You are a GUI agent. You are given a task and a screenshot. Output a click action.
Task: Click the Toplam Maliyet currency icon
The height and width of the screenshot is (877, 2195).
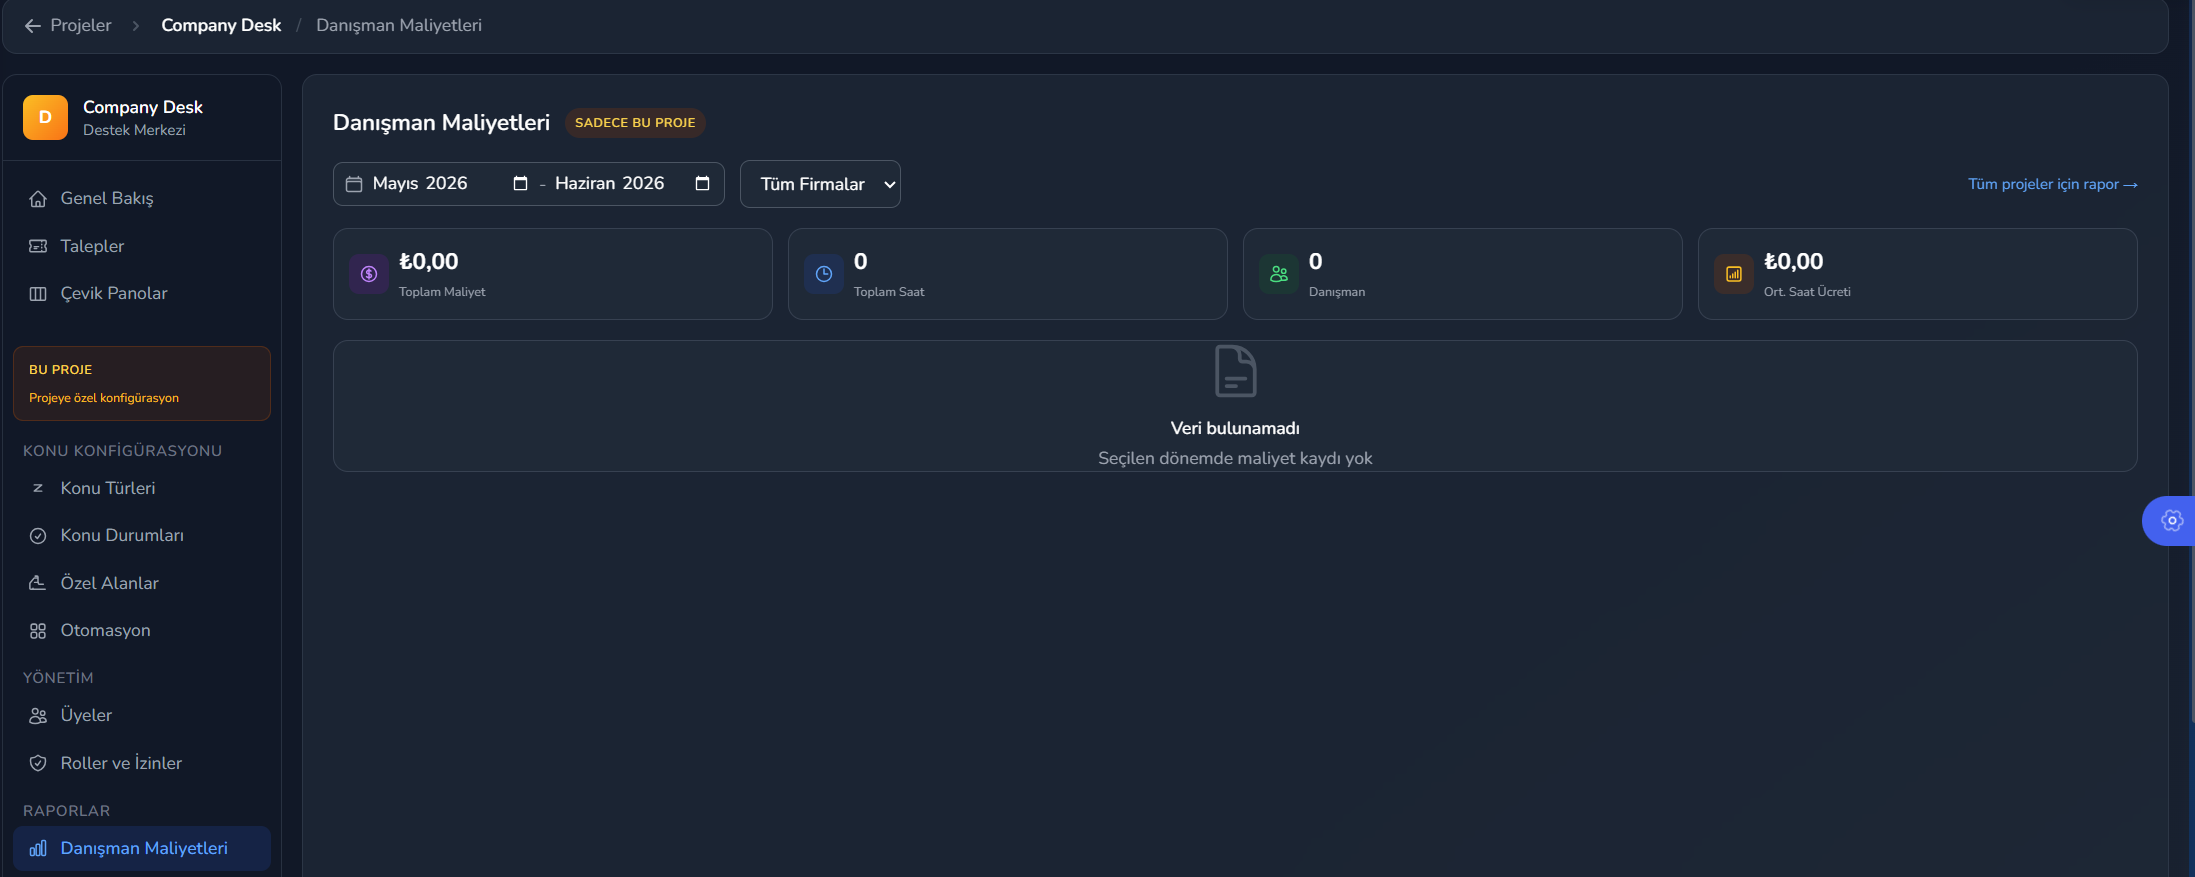click(369, 274)
